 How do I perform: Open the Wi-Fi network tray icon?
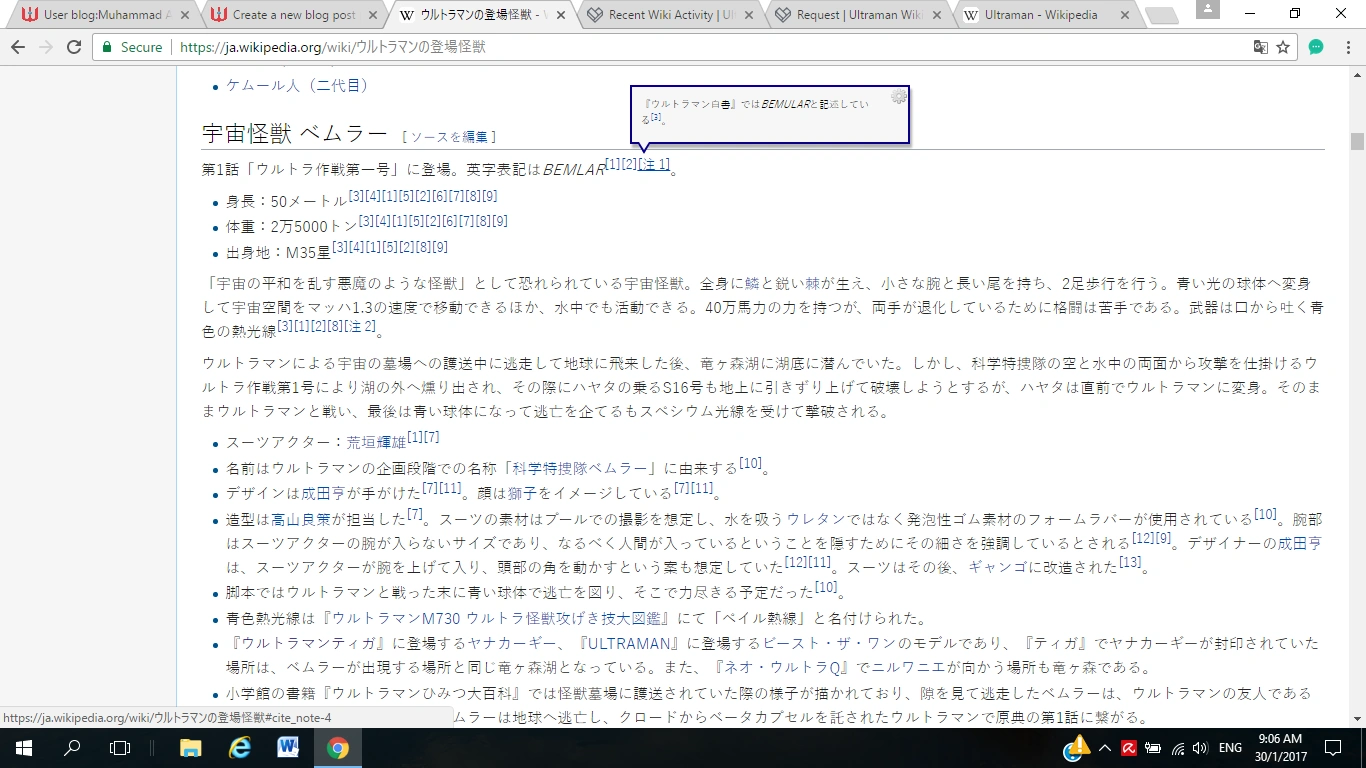click(1177, 748)
